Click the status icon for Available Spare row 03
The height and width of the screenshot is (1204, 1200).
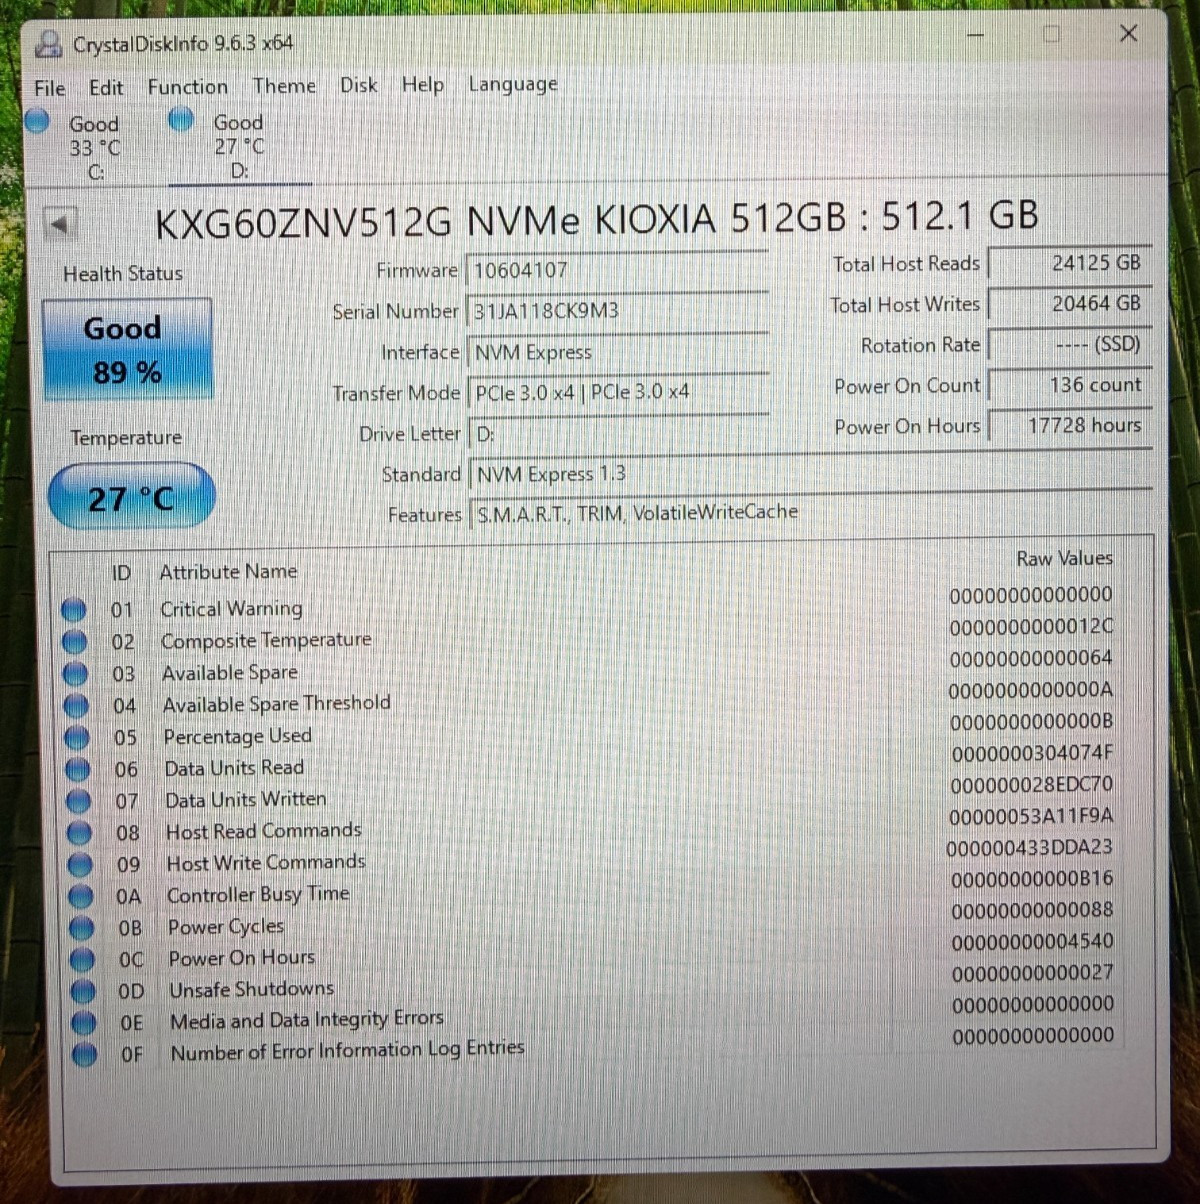click(75, 673)
